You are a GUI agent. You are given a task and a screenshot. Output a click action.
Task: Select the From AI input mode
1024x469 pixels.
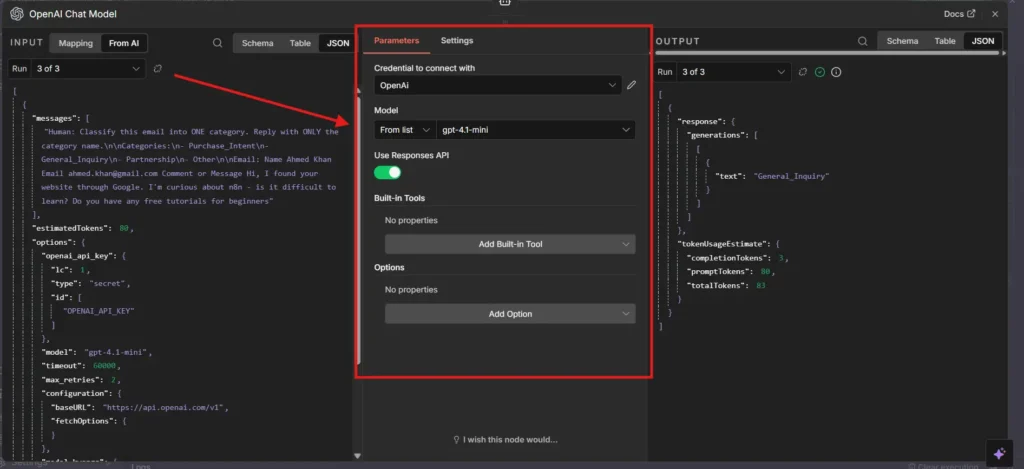pos(124,43)
